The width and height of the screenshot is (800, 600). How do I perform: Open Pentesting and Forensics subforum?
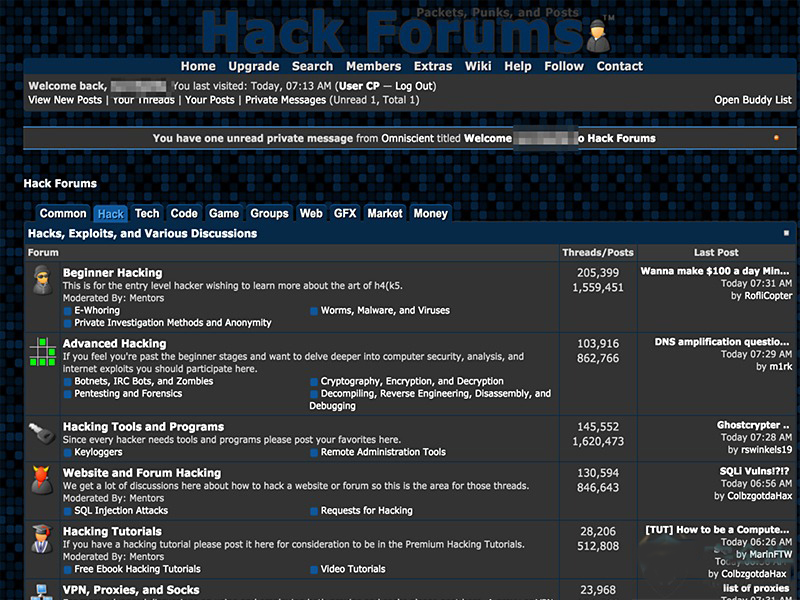[128, 394]
